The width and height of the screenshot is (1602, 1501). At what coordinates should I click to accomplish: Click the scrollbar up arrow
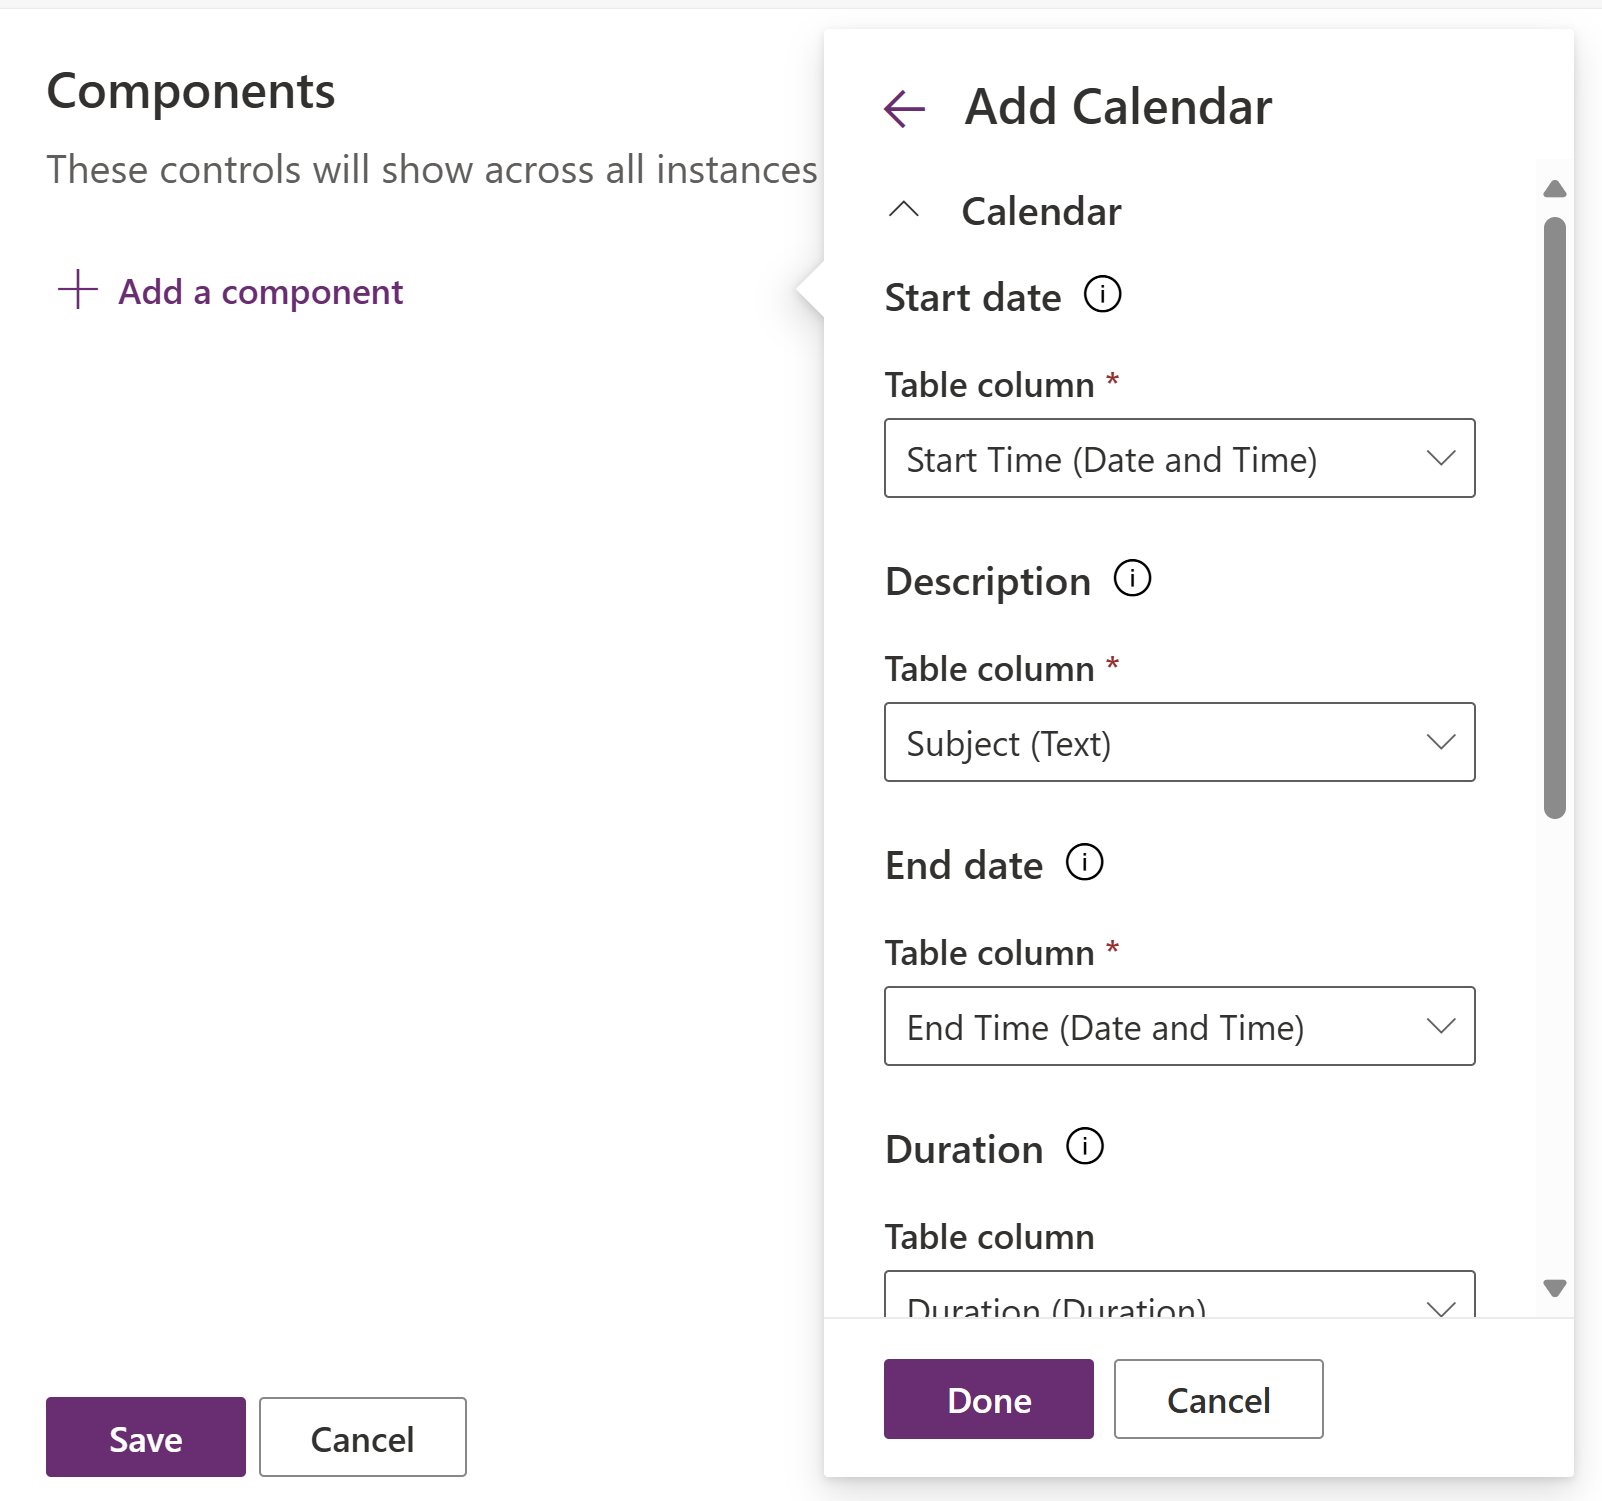click(1553, 189)
